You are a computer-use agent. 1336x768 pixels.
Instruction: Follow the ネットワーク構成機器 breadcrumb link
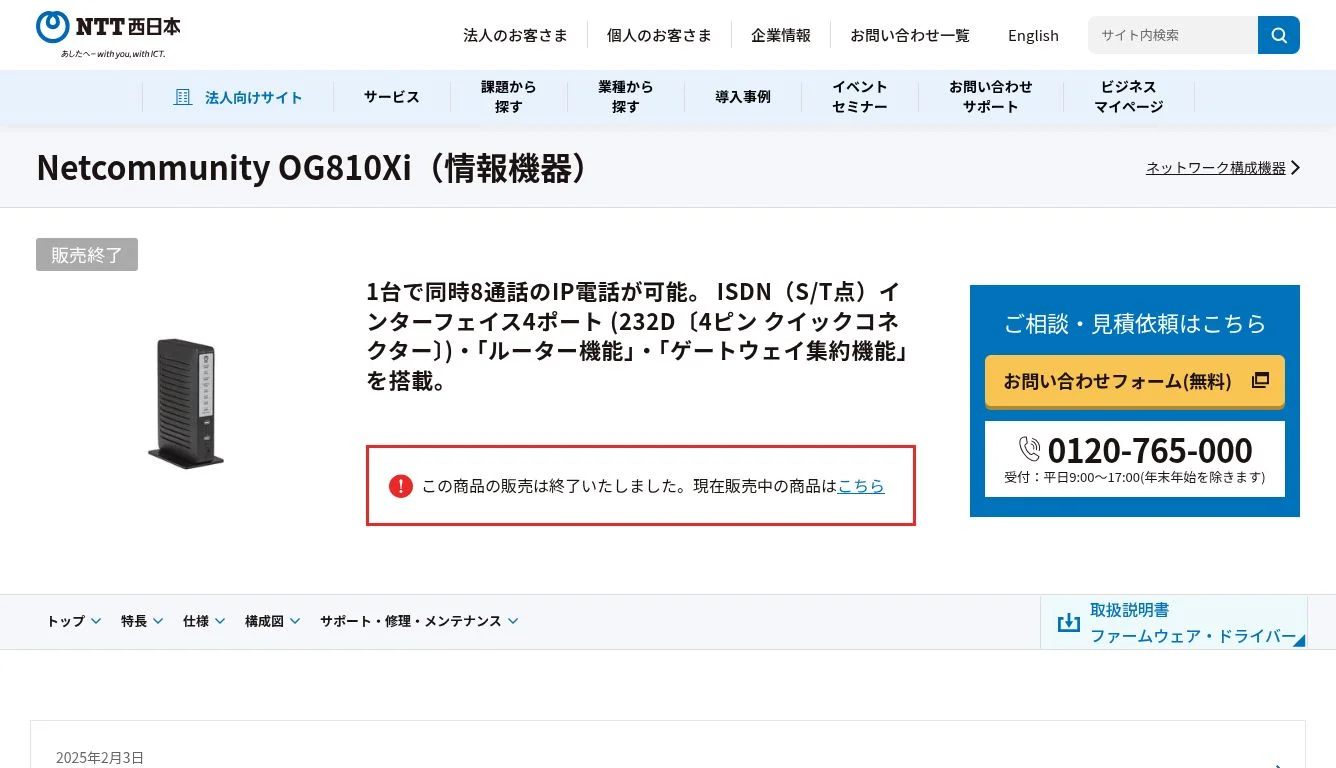[1216, 168]
